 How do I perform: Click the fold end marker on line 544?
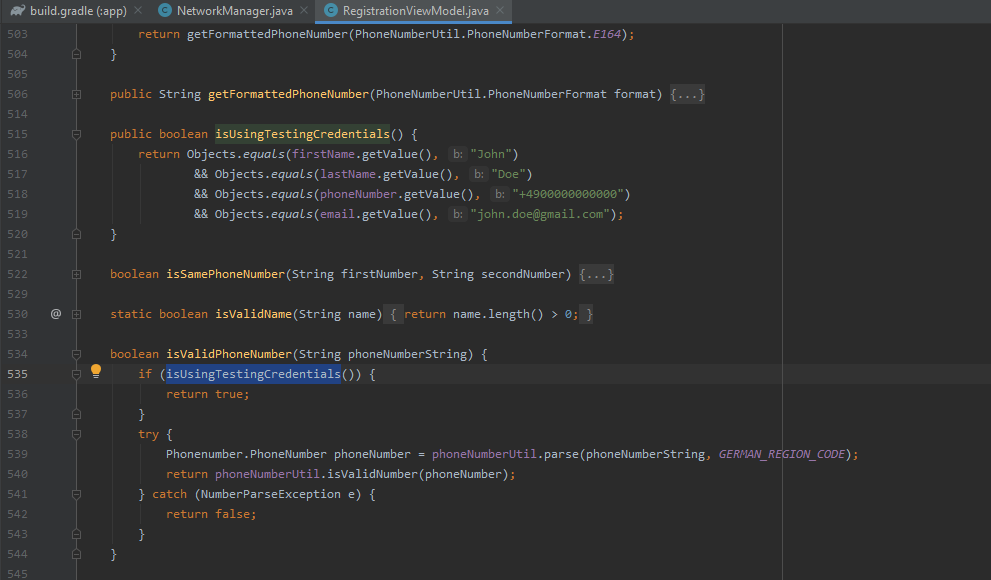pyautogui.click(x=76, y=554)
